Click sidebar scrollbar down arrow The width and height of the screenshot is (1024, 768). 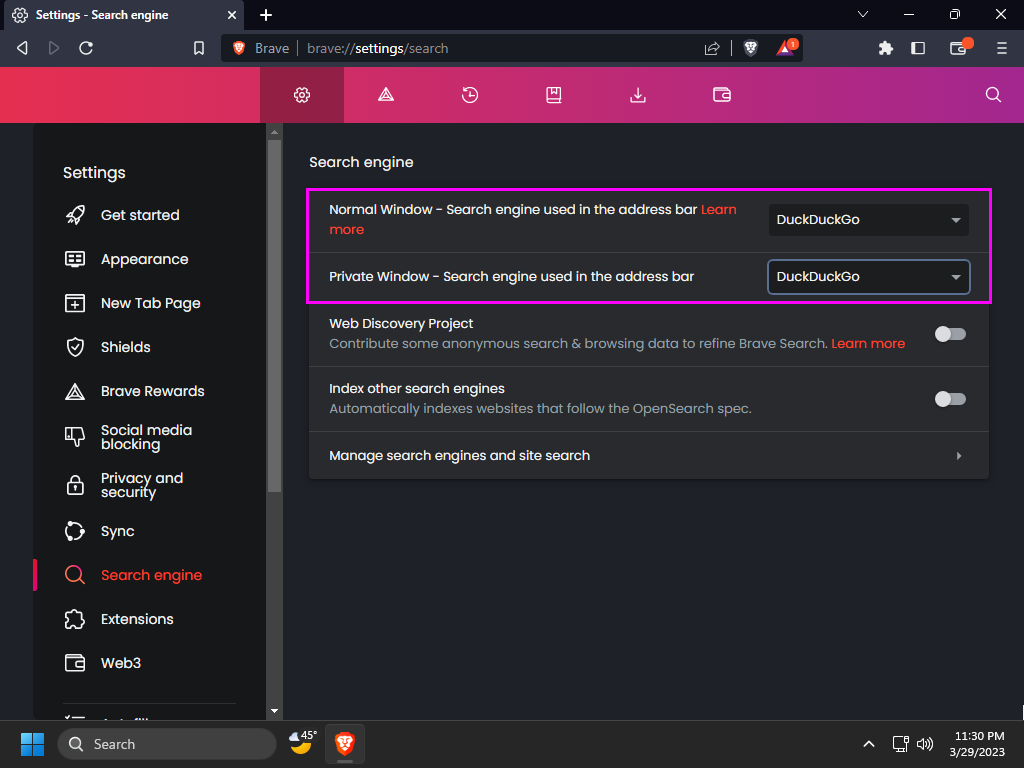(x=274, y=711)
